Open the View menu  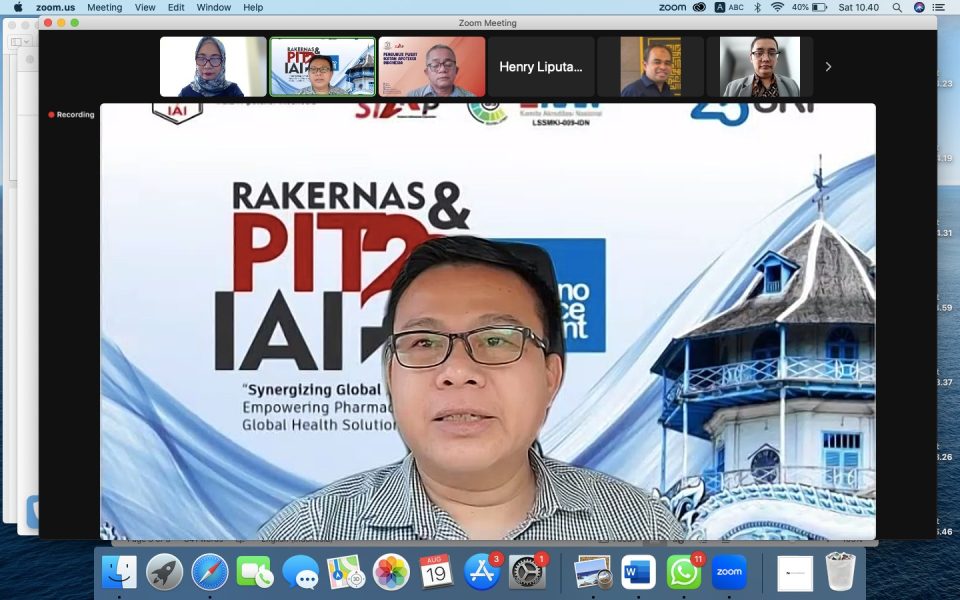click(x=145, y=7)
